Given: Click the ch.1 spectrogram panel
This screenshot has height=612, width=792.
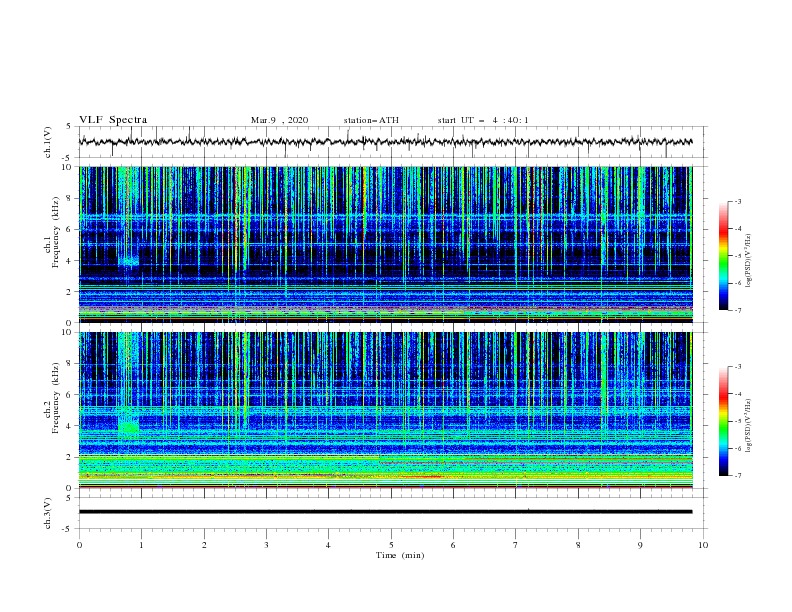Looking at the screenshot, I should [385, 244].
